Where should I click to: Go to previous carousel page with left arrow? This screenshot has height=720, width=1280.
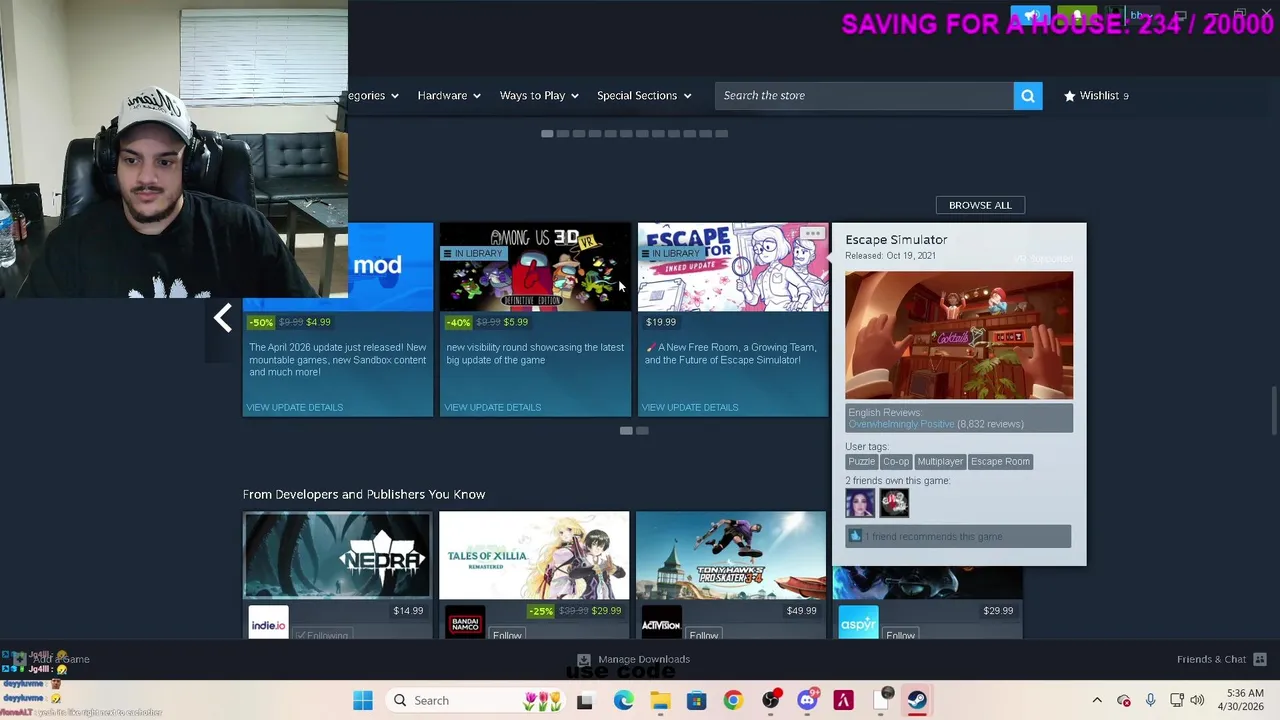[x=223, y=319]
